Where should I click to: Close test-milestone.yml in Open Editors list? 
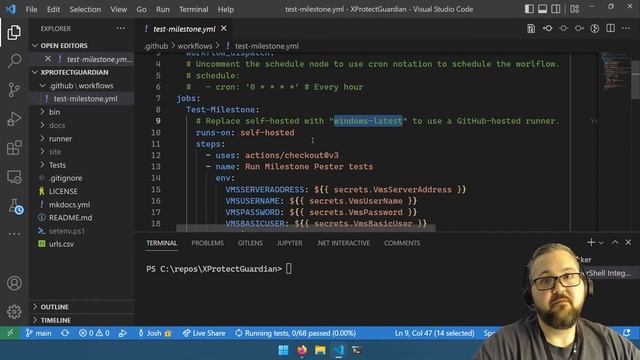click(x=48, y=59)
